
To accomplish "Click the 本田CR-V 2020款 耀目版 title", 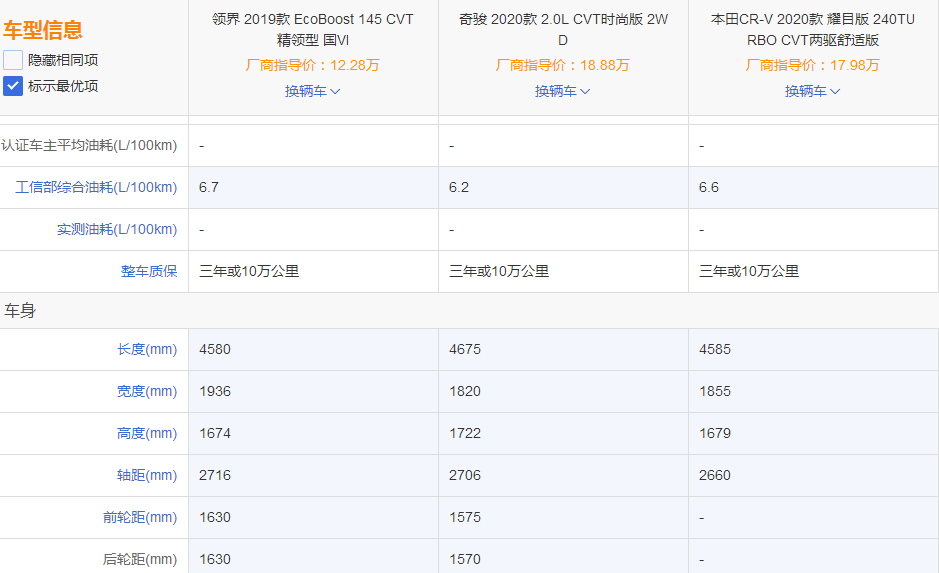I will click(x=813, y=29).
